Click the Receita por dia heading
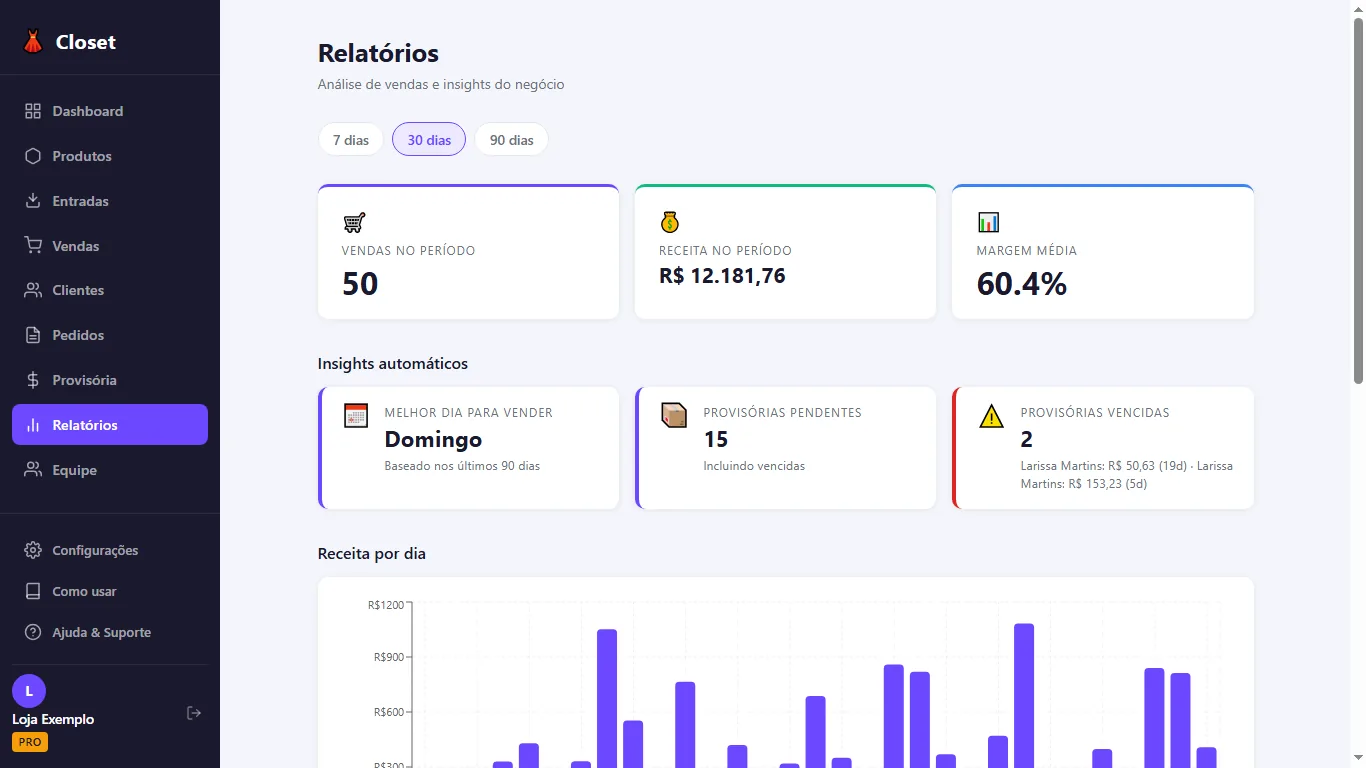 click(372, 553)
